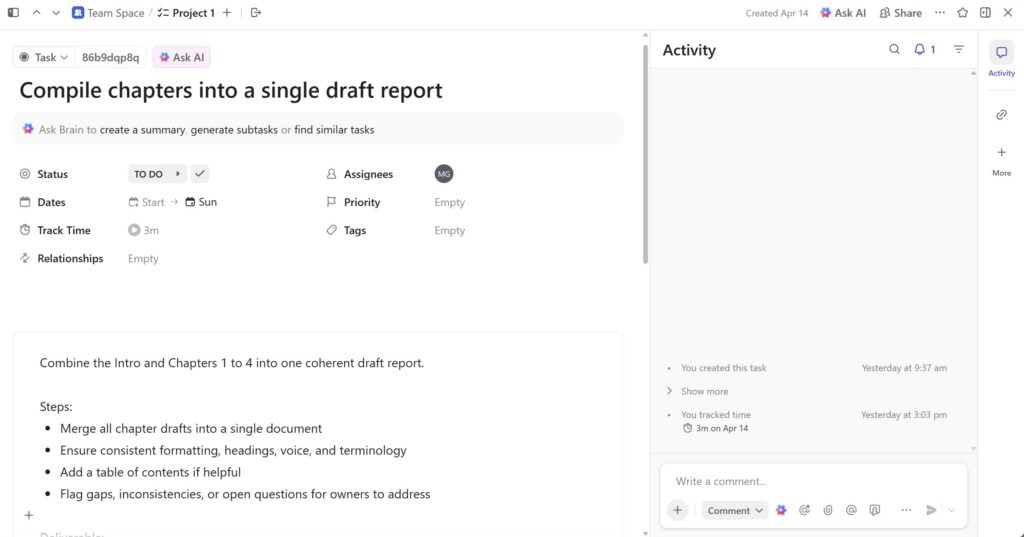
Task: Open the top bar ellipsis menu
Action: click(940, 12)
